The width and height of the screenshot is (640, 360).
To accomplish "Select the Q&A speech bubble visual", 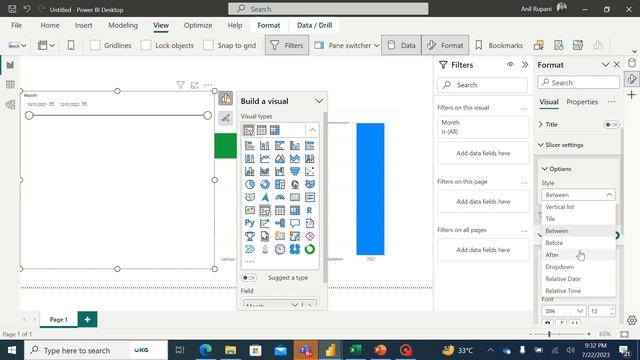I will point(295,223).
